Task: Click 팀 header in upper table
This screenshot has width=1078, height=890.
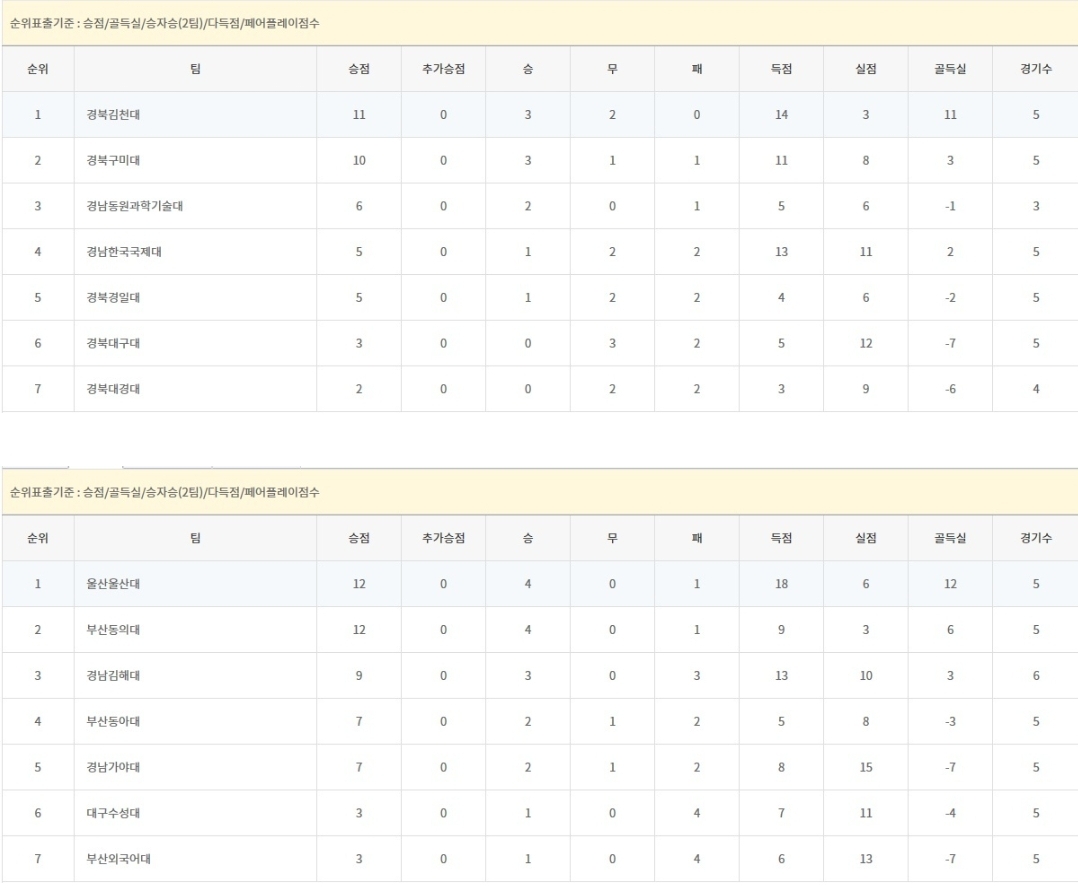Action: click(195, 69)
